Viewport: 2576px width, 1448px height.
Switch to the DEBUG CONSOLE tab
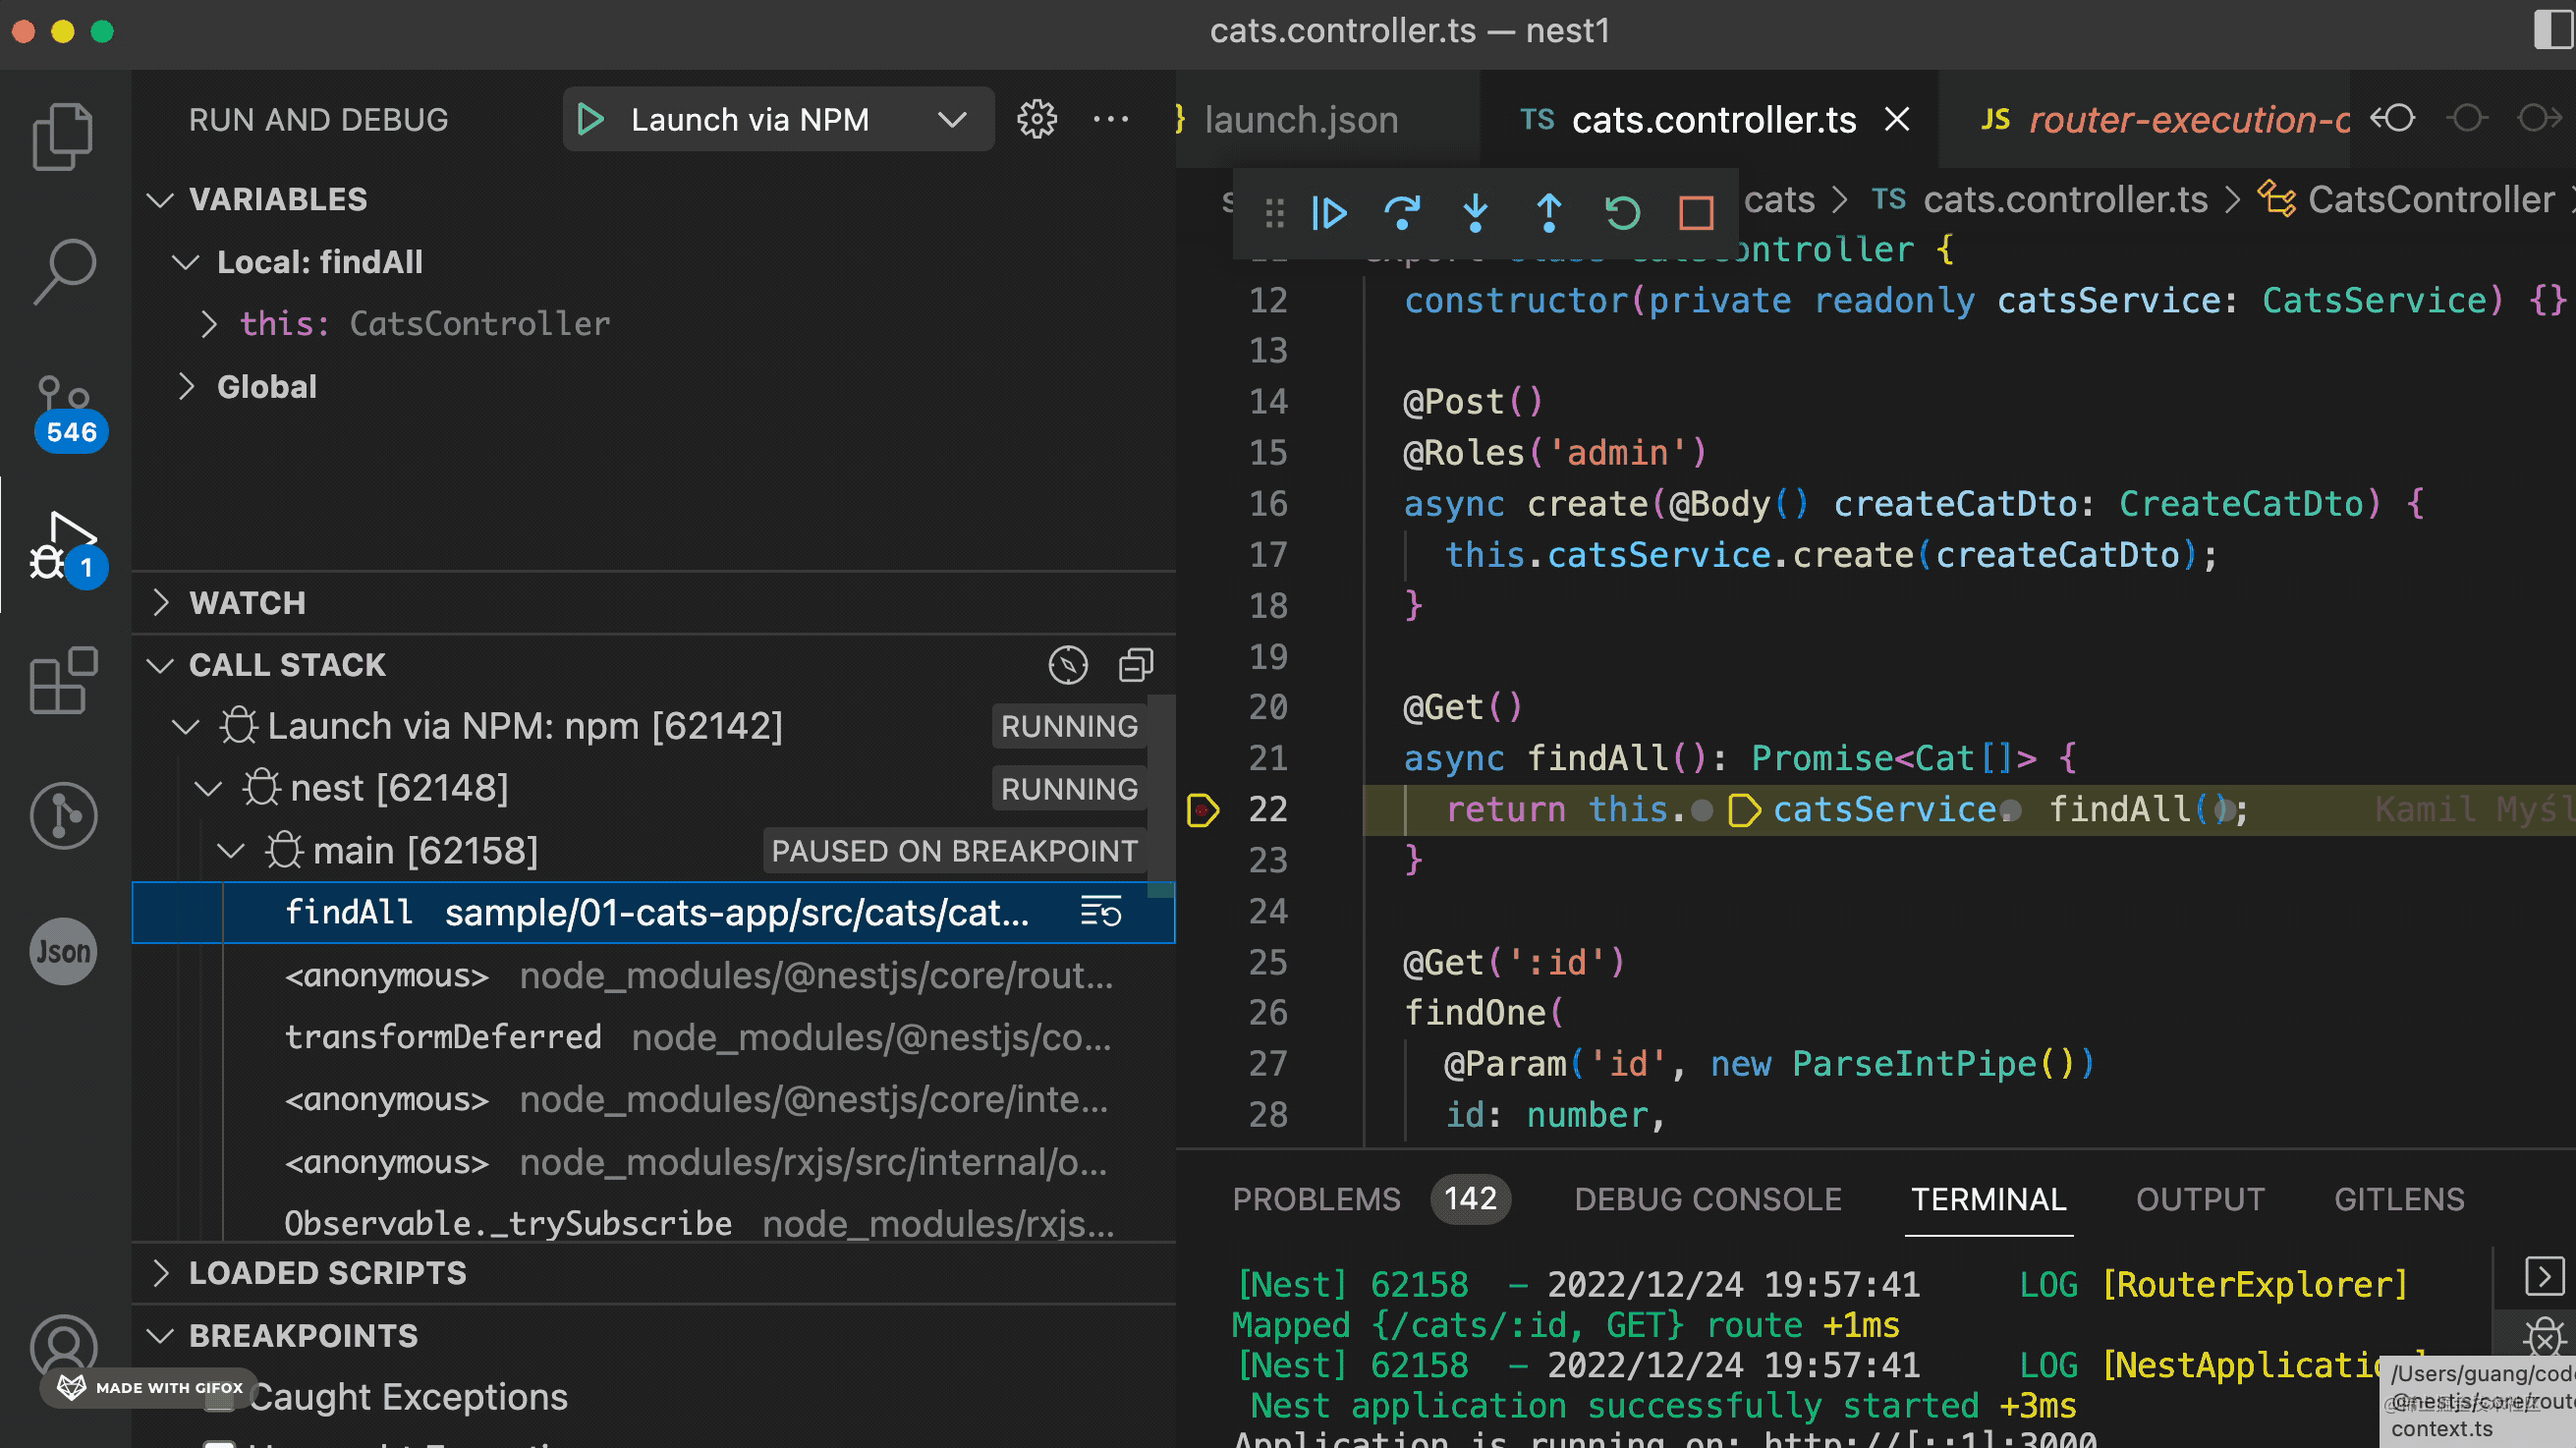[1707, 1199]
